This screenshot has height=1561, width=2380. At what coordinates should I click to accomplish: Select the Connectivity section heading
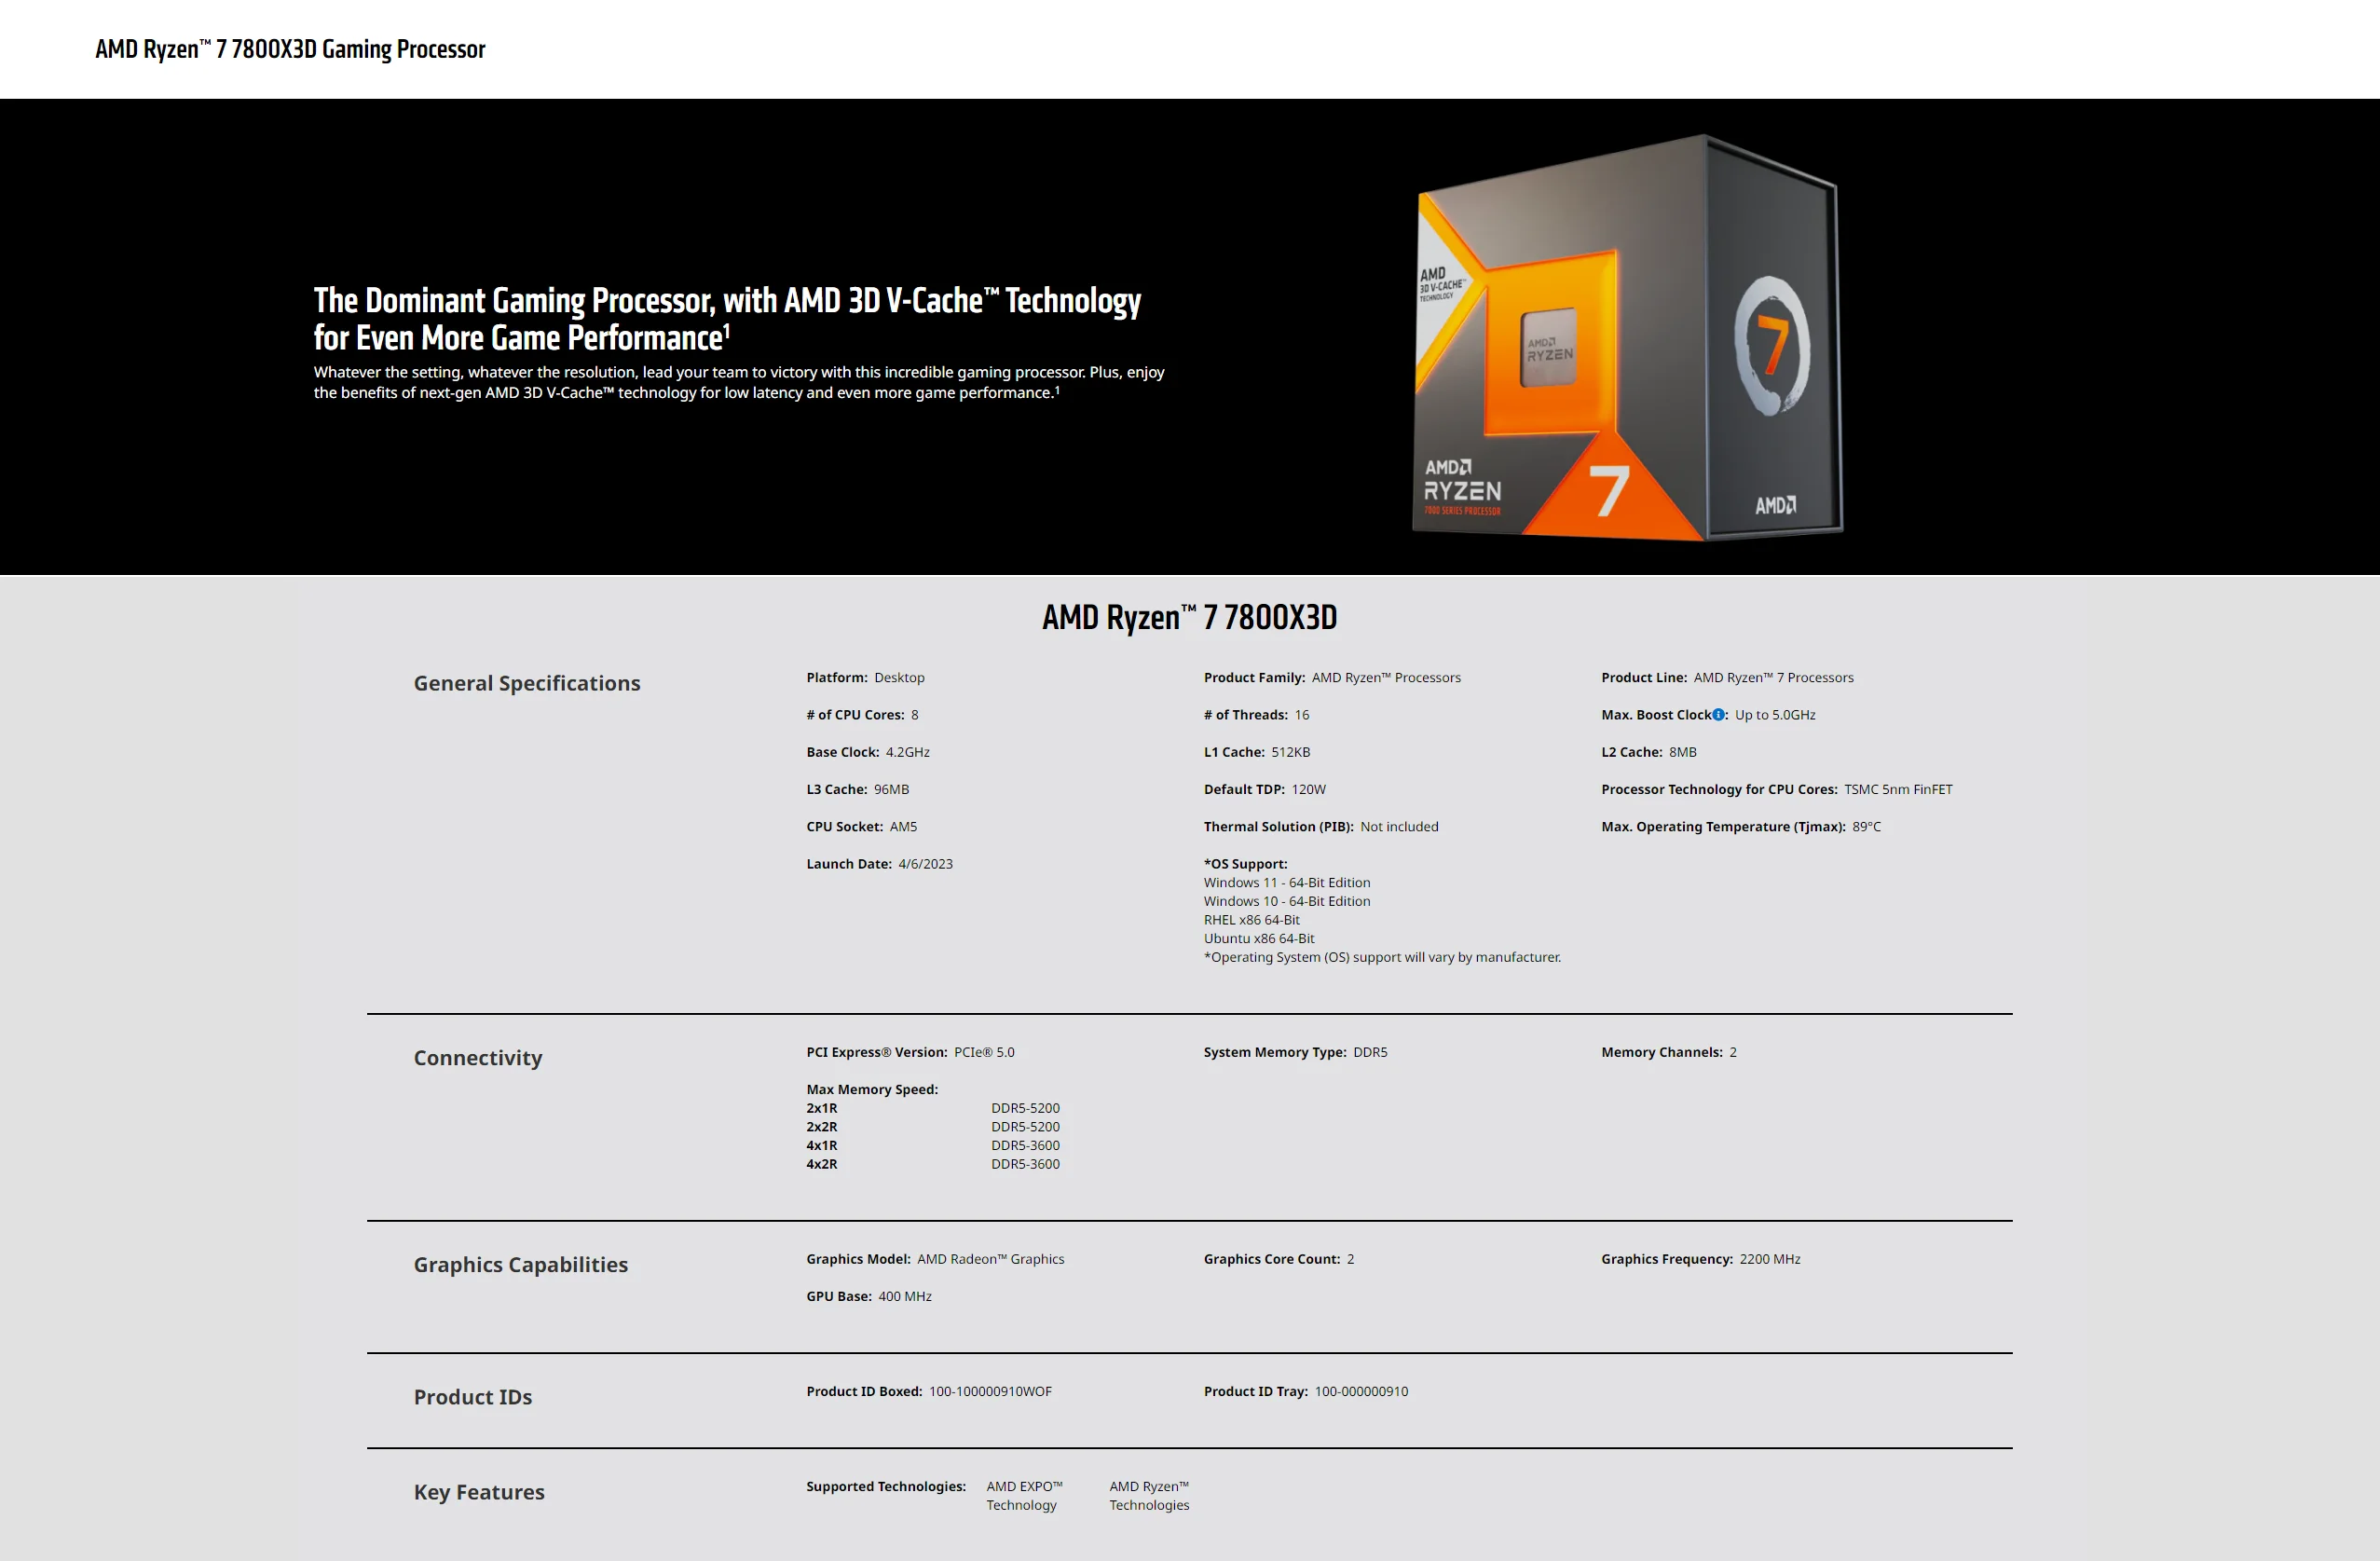[477, 1058]
